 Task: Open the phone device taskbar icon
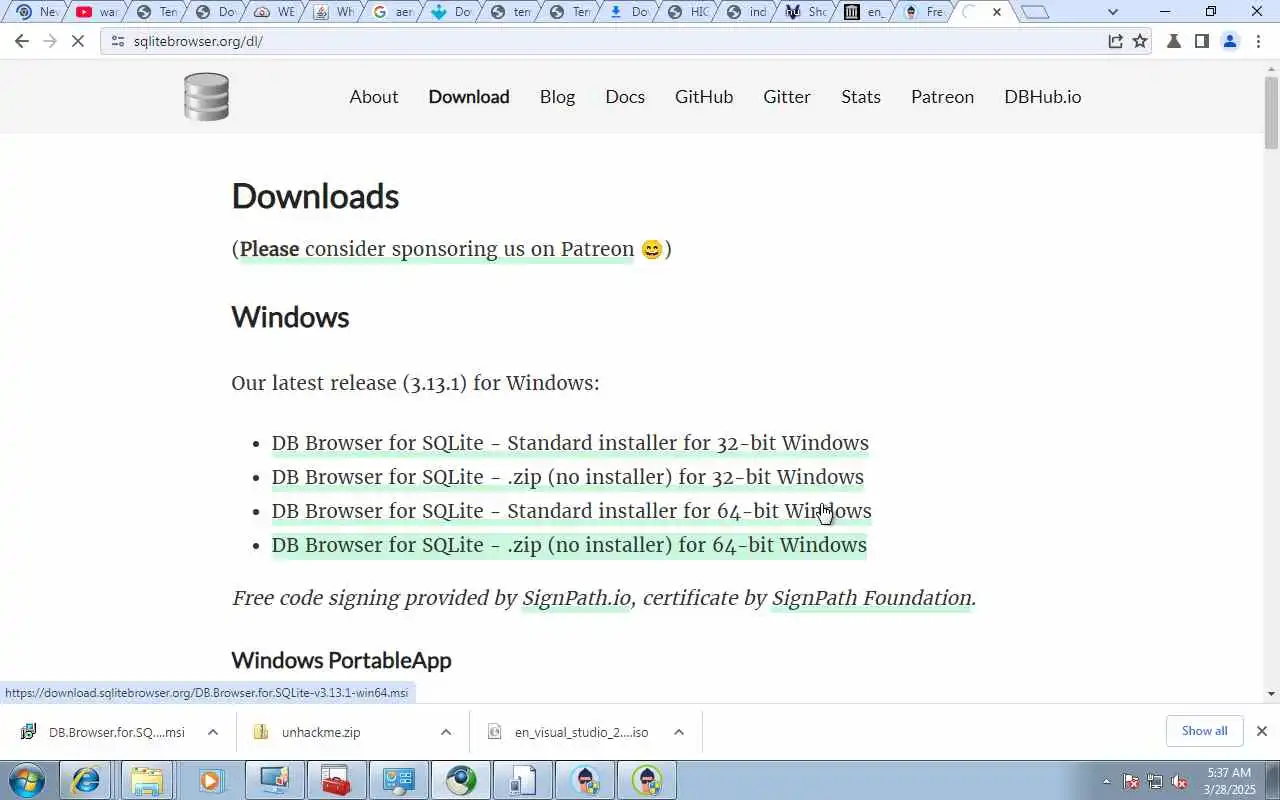[x=523, y=780]
